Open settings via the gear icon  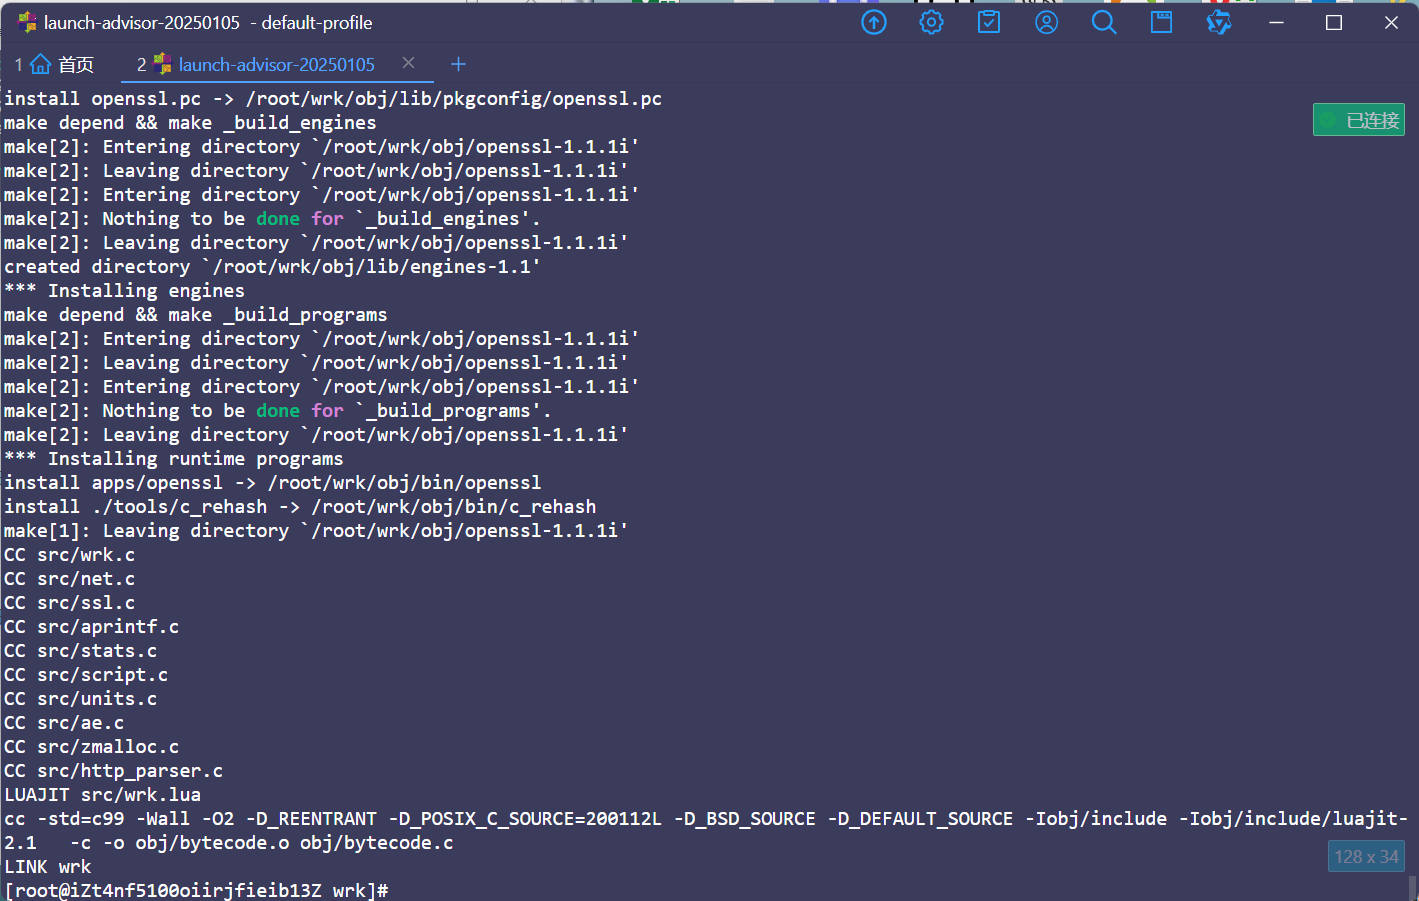pyautogui.click(x=931, y=22)
